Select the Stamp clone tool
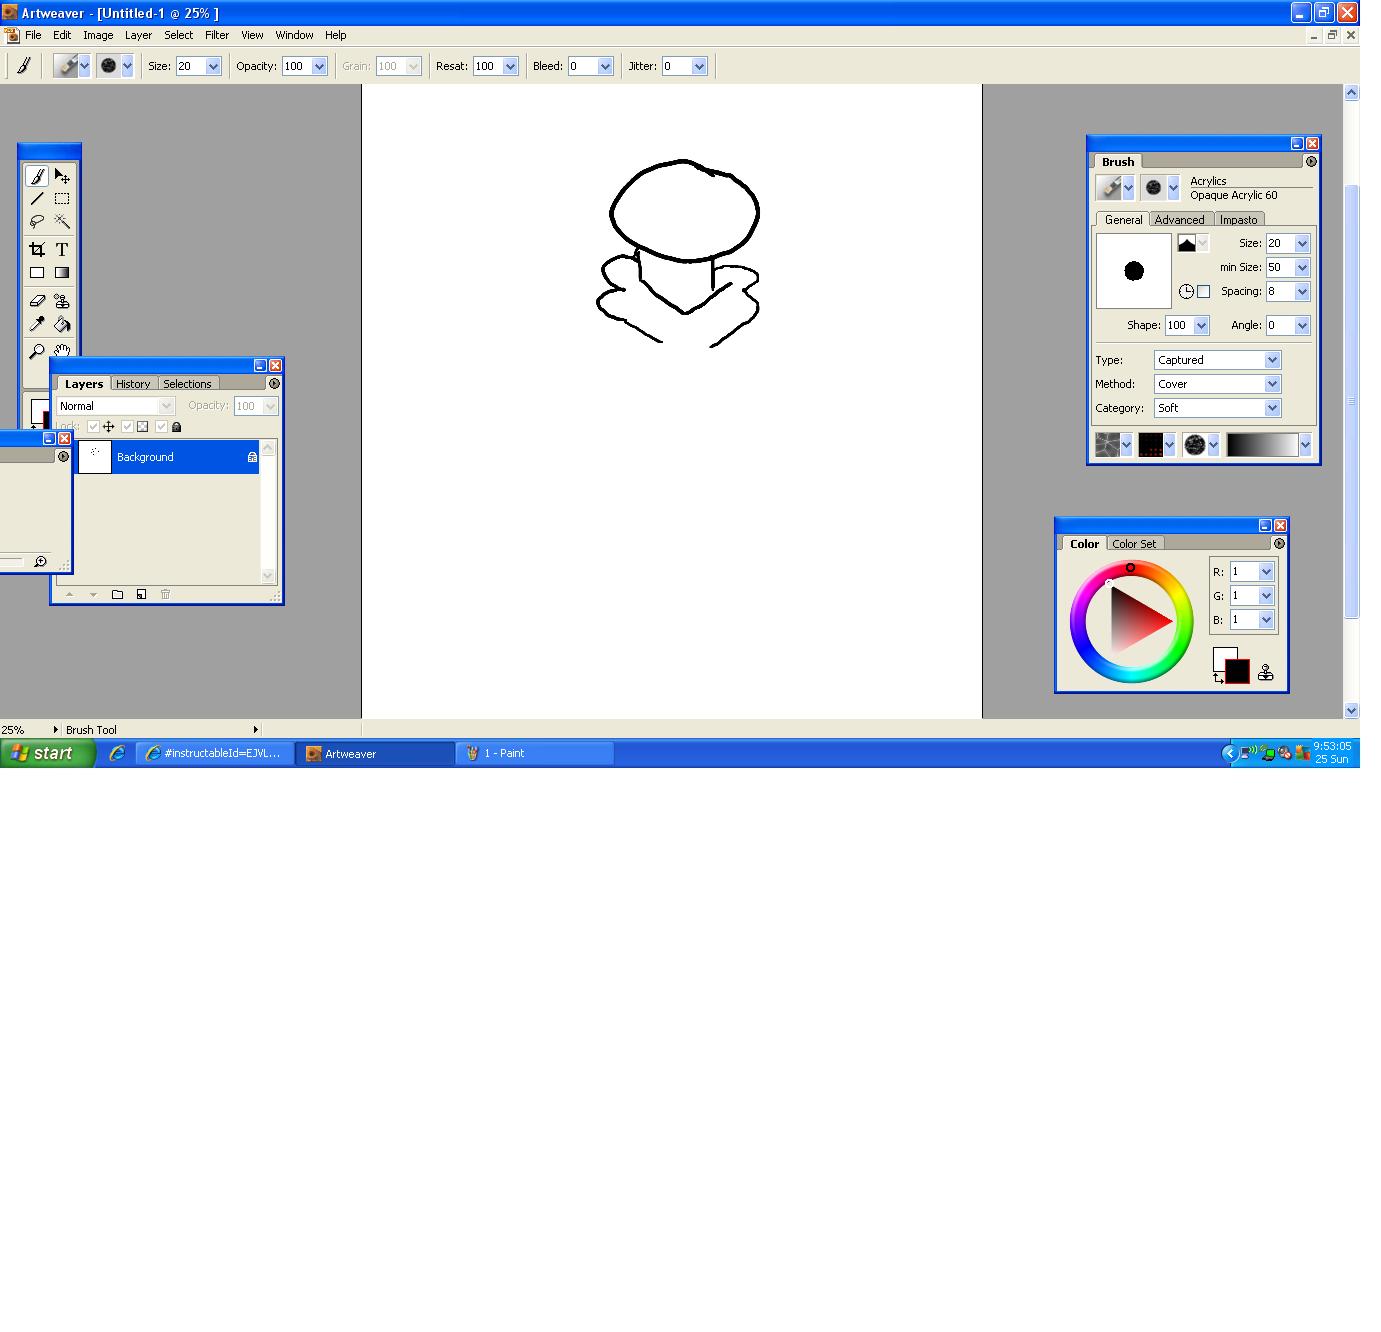 pyautogui.click(x=62, y=300)
